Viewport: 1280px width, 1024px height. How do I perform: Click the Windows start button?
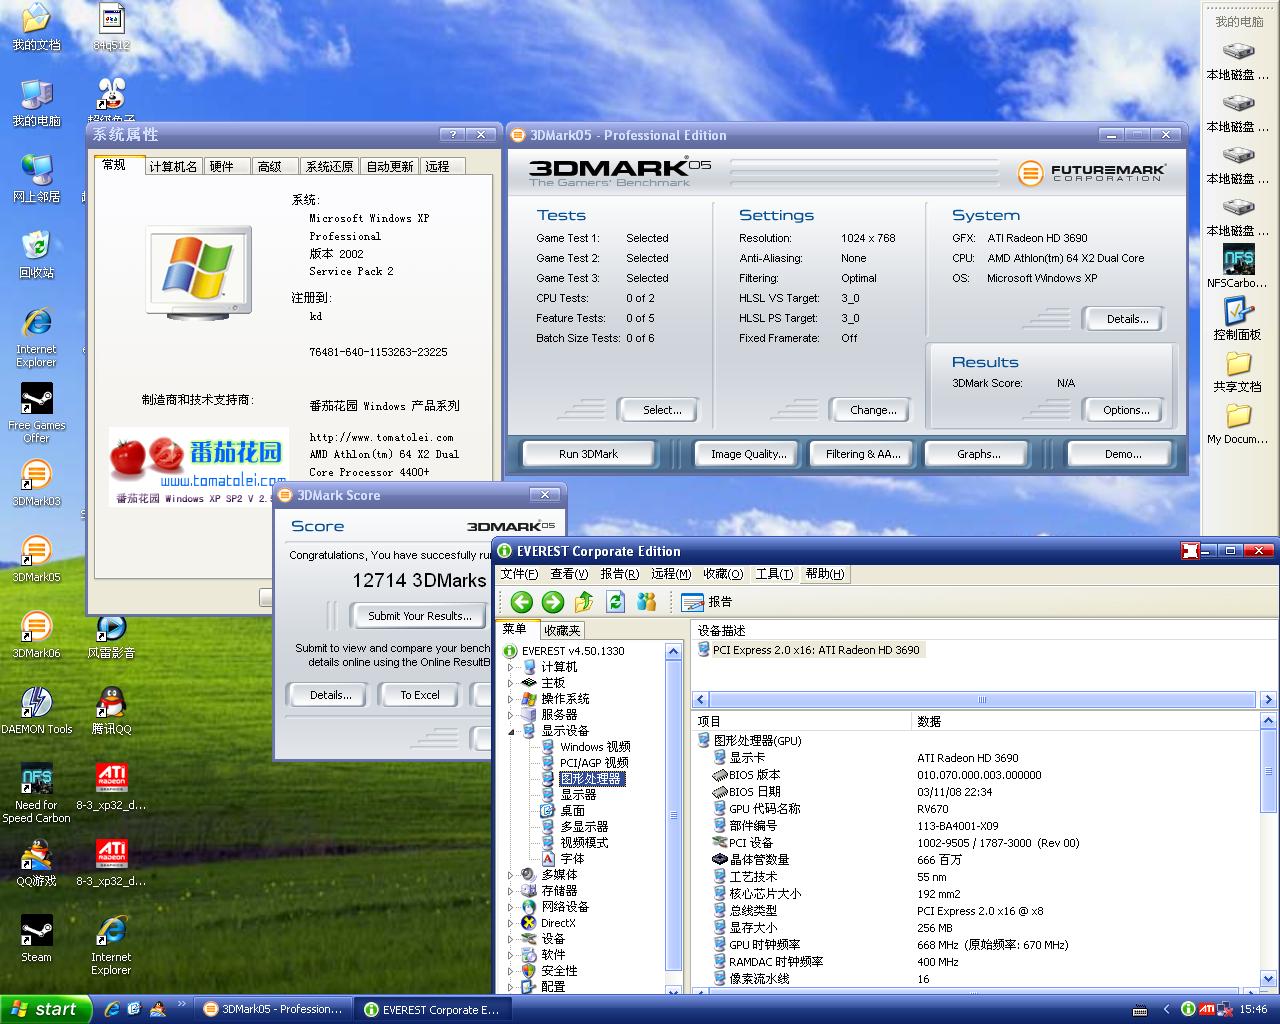click(45, 1009)
